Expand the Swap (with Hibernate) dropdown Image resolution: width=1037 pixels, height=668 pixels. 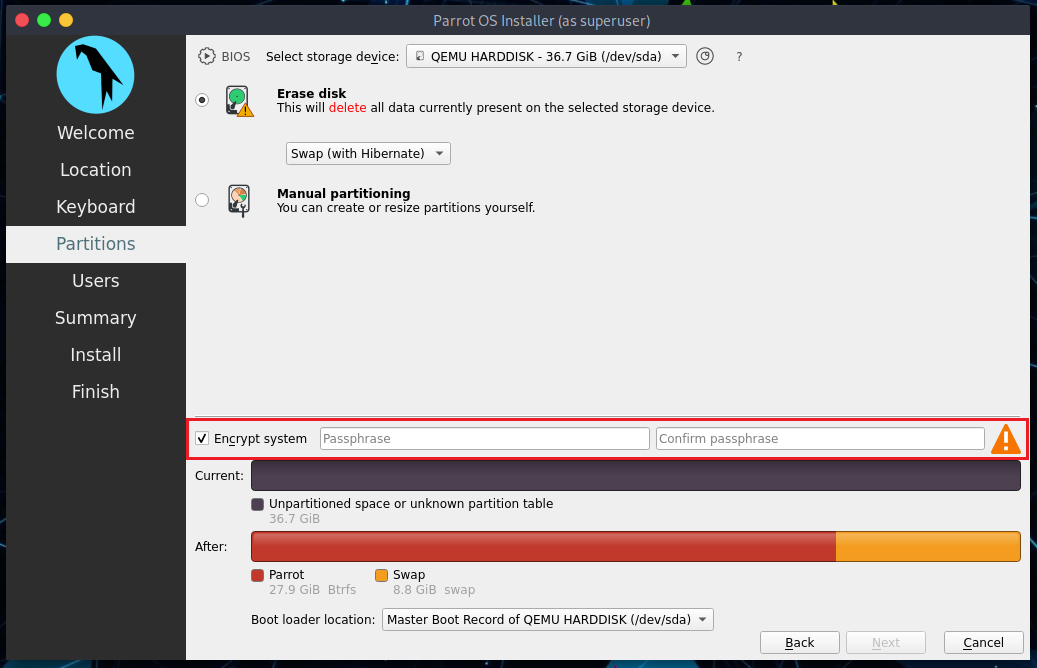(x=368, y=153)
